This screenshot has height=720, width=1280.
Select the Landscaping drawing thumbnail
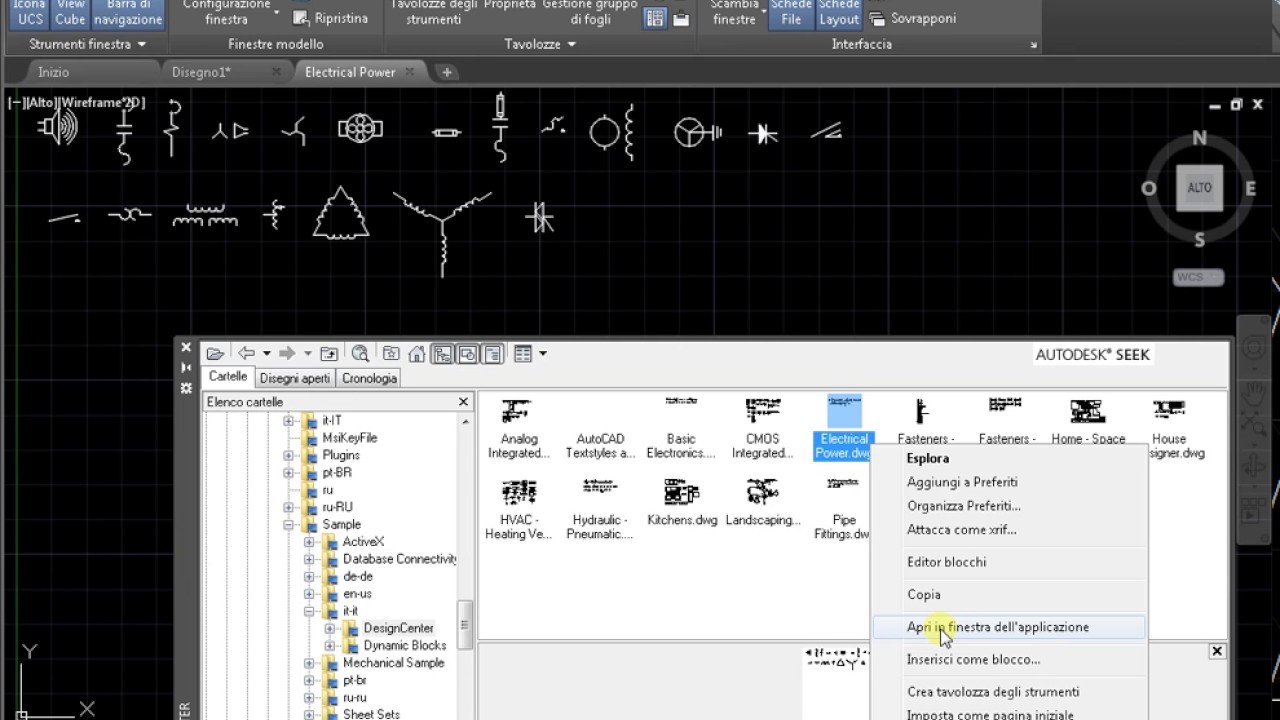pyautogui.click(x=763, y=503)
